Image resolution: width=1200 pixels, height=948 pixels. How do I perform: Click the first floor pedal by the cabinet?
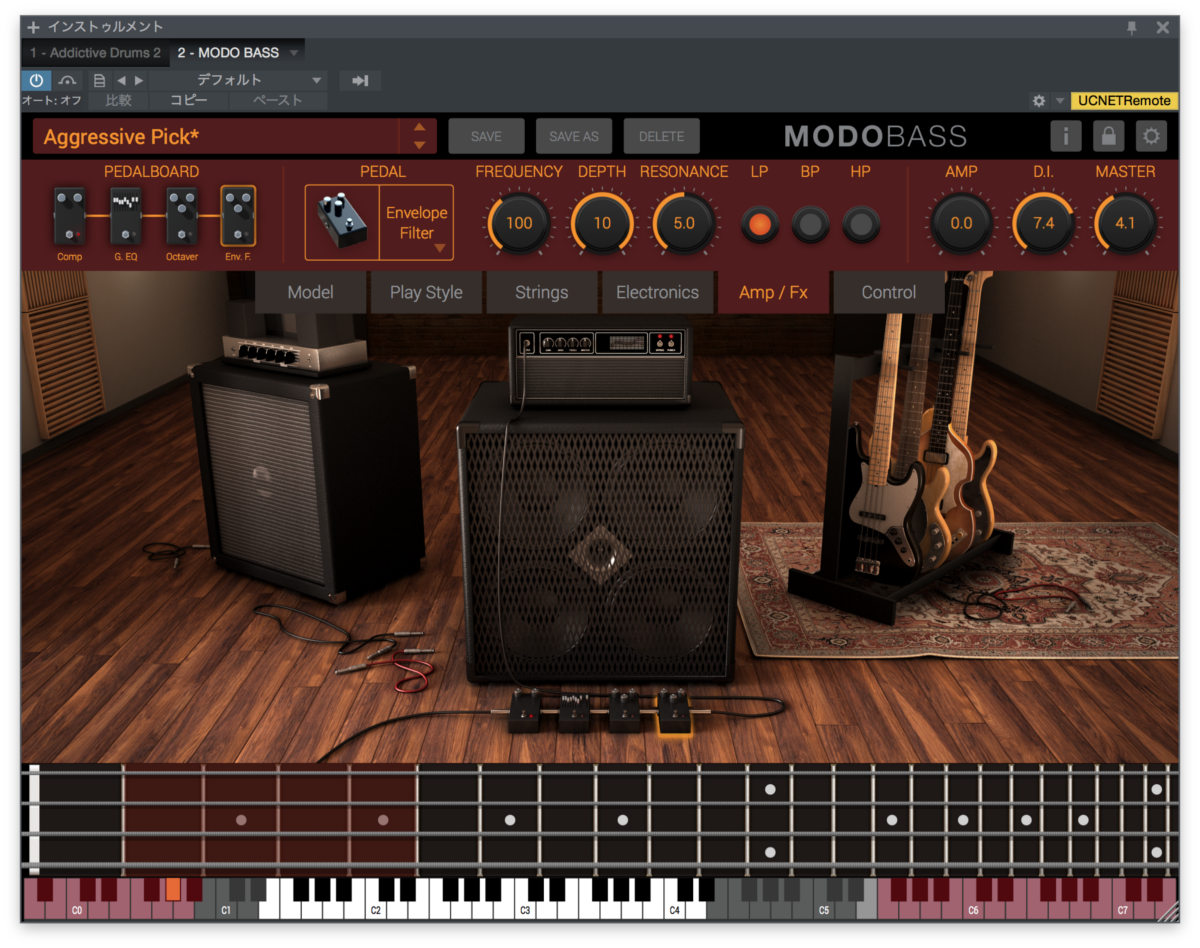[x=525, y=711]
